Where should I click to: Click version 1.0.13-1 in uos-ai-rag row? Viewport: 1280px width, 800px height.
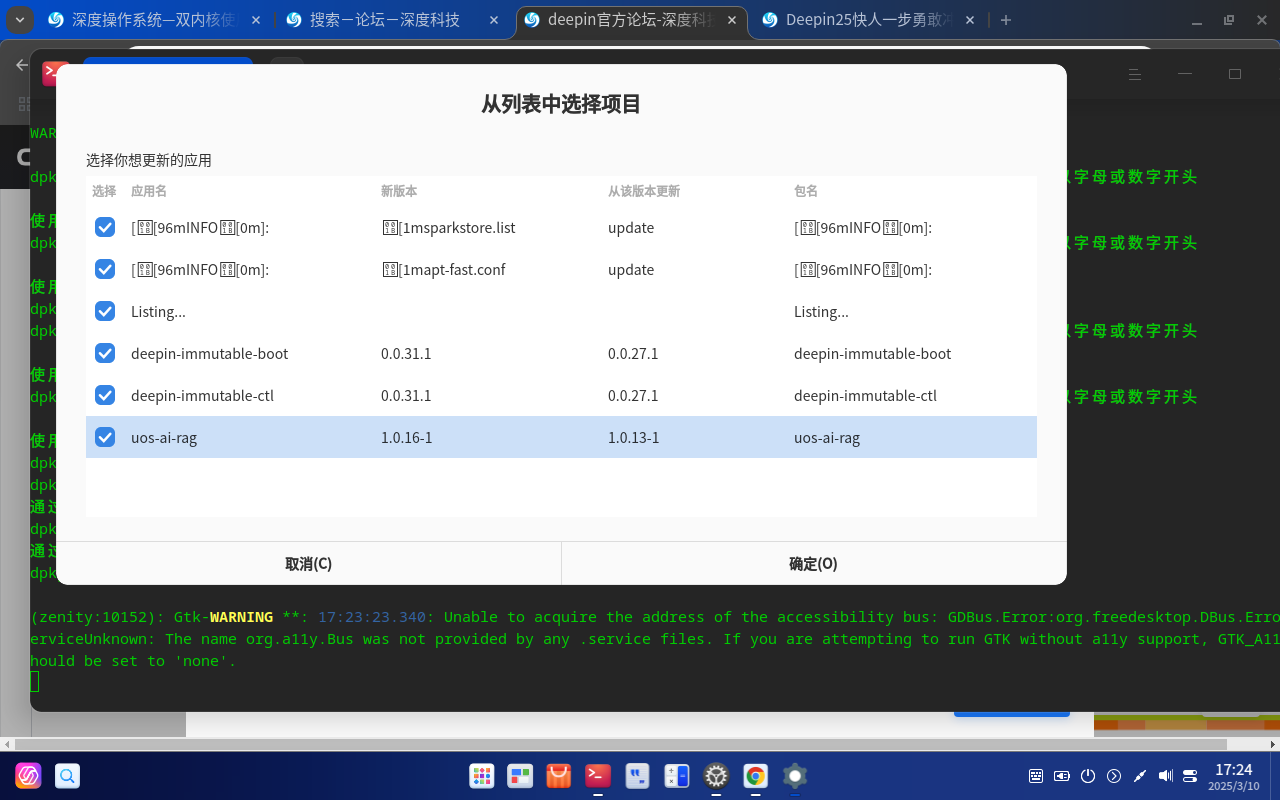634,437
